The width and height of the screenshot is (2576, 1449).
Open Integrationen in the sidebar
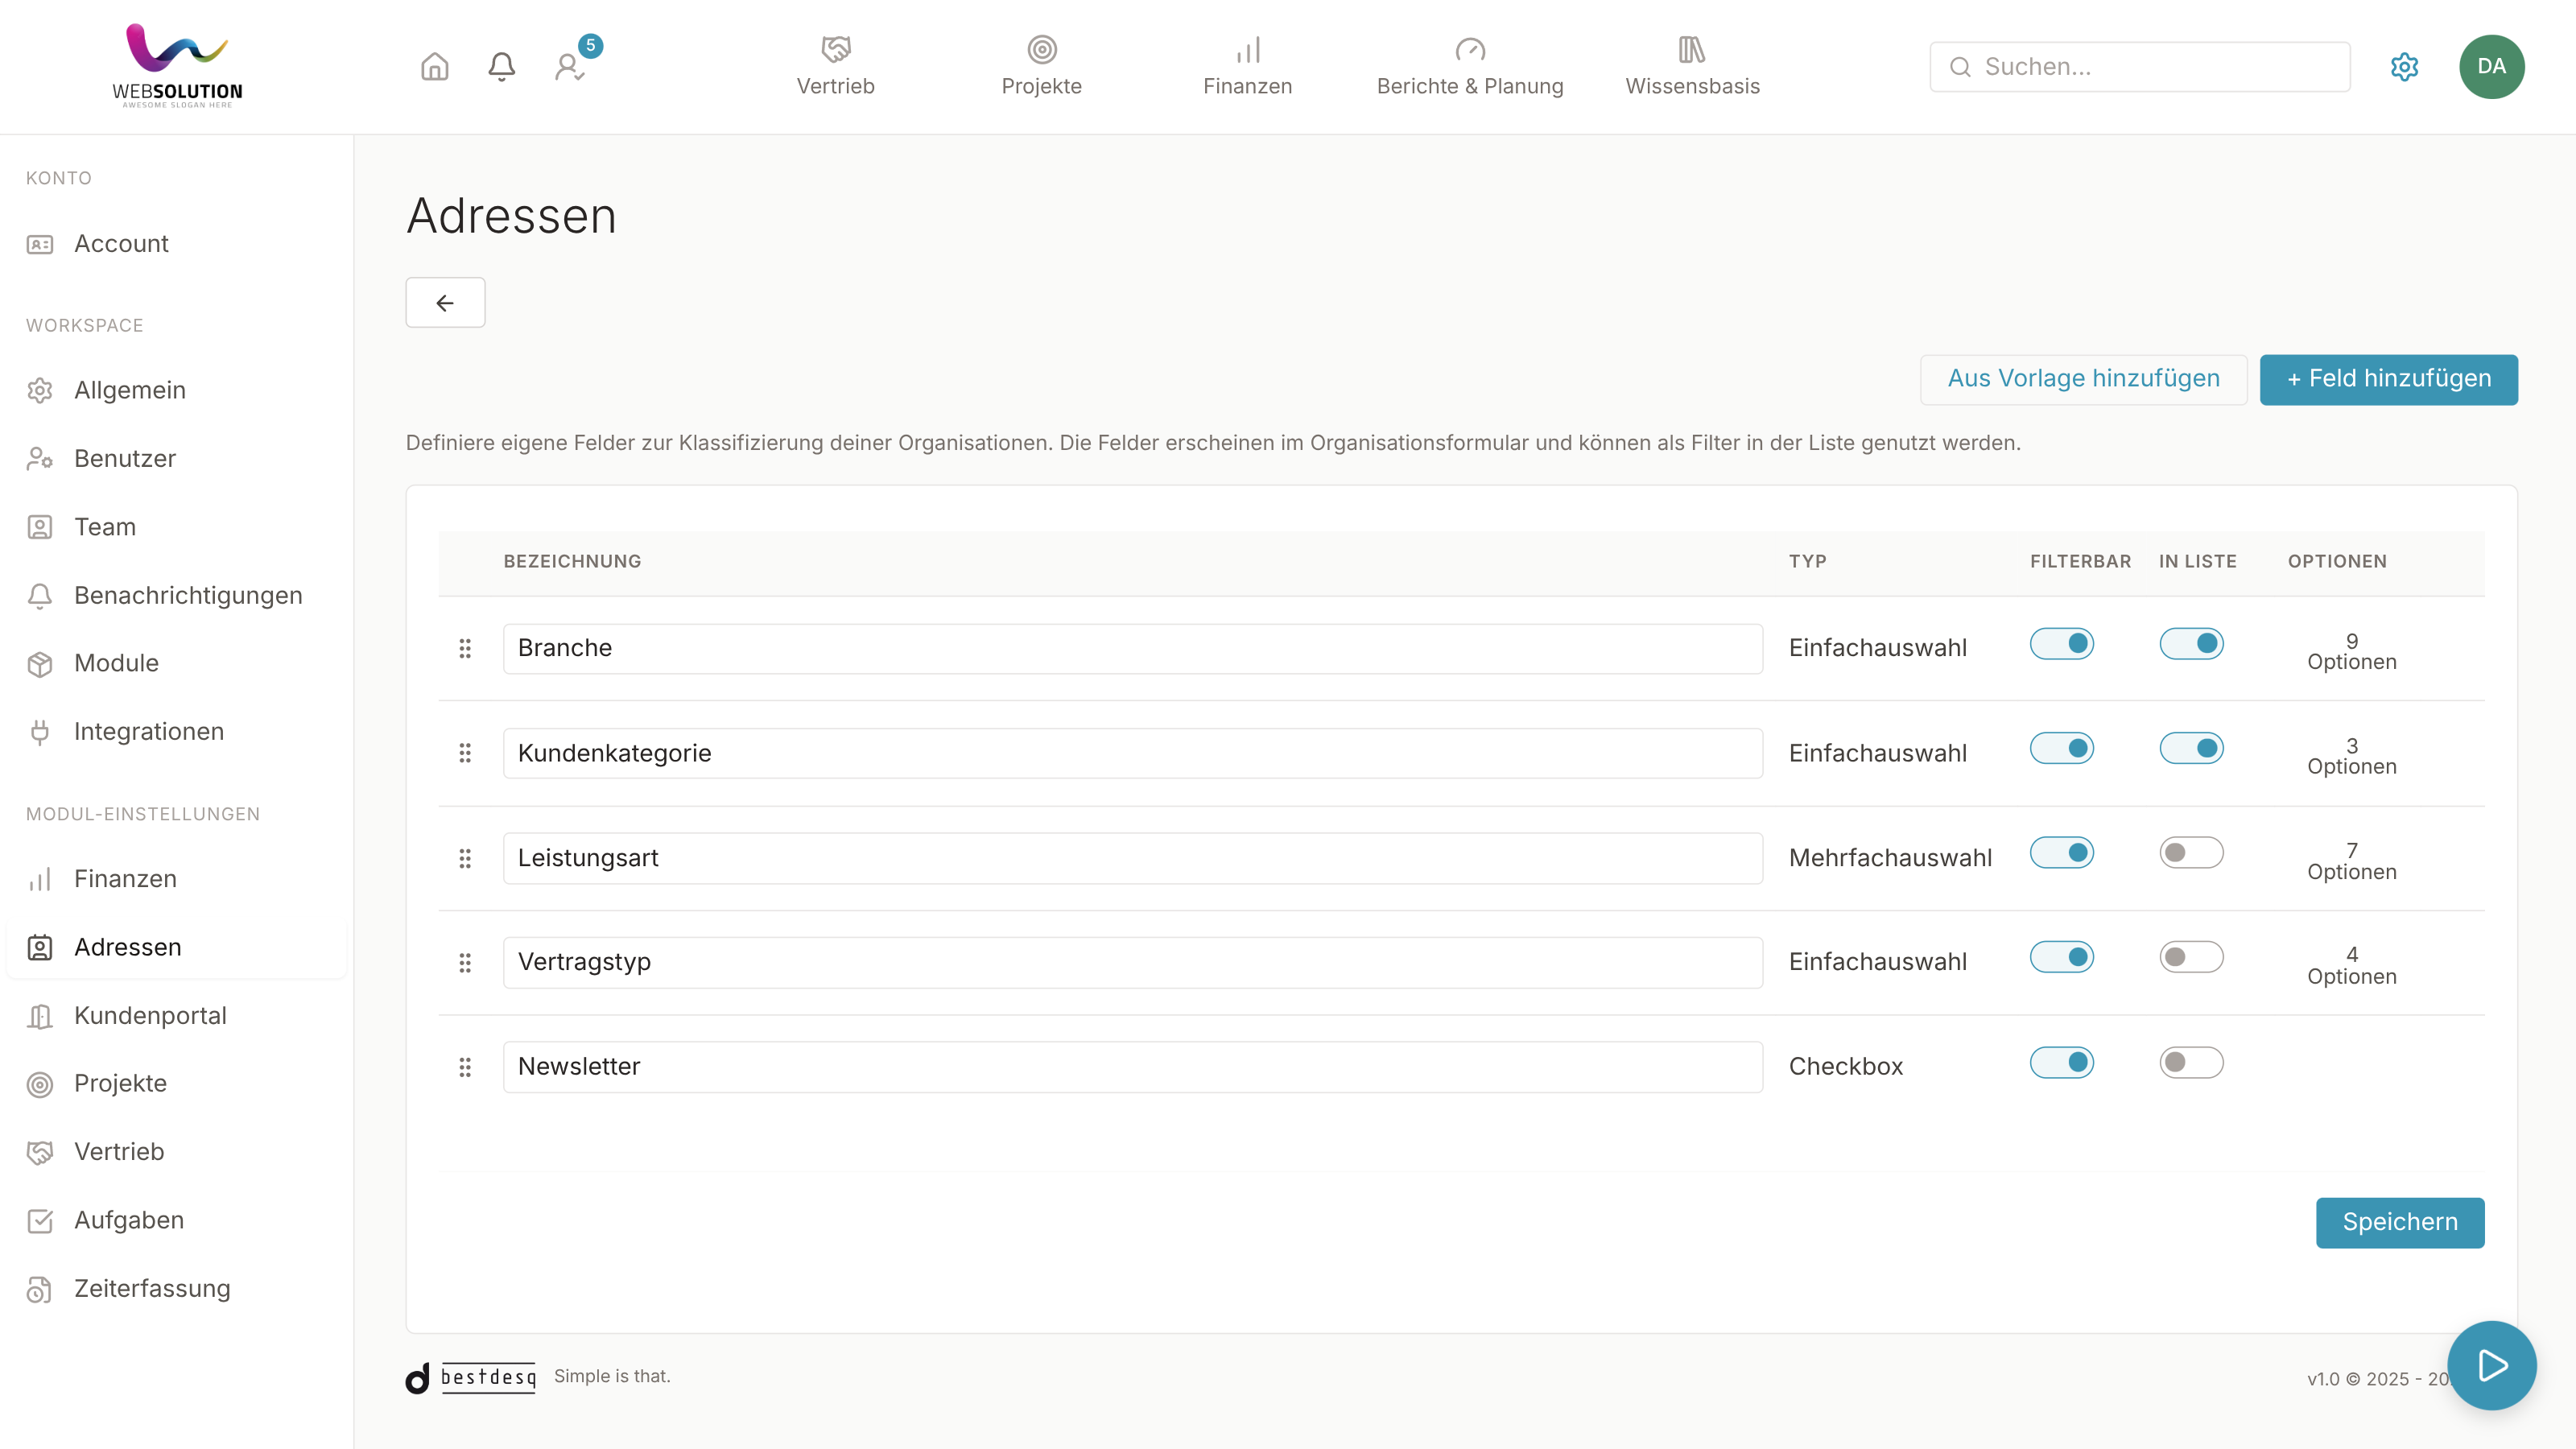coord(177,732)
